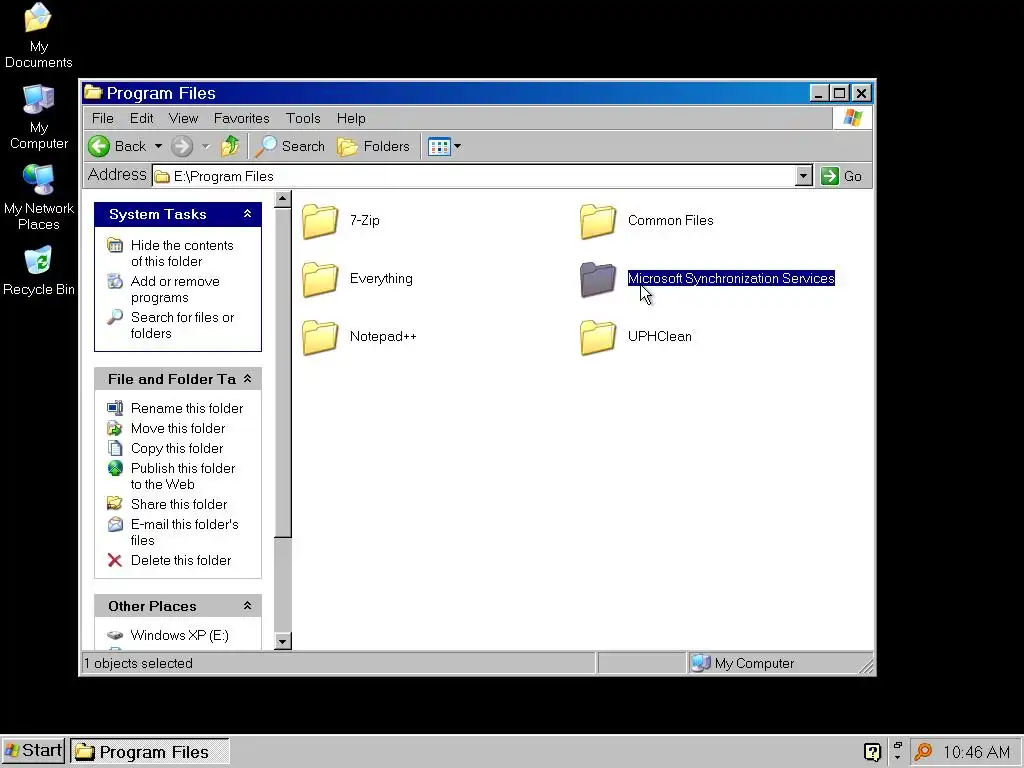1024x768 pixels.
Task: Open the Back history dropdown arrow
Action: [158, 146]
